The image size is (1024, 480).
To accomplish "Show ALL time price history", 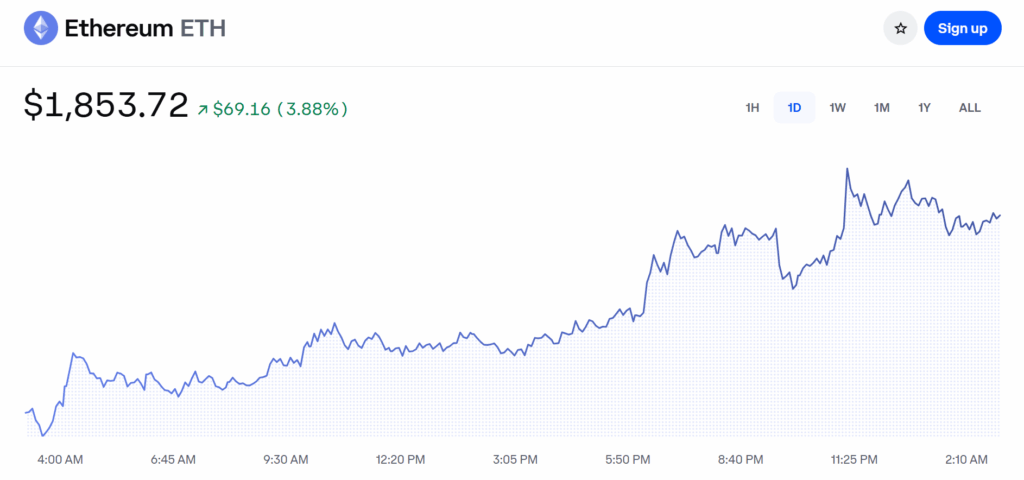I will [970, 108].
